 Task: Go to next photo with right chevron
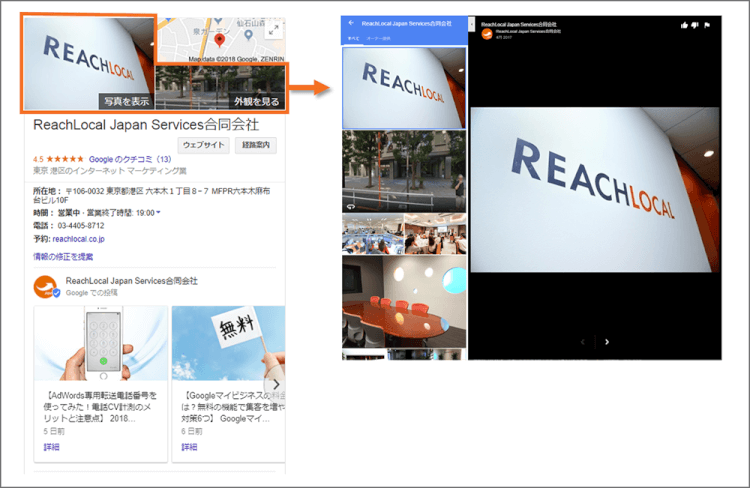607,342
